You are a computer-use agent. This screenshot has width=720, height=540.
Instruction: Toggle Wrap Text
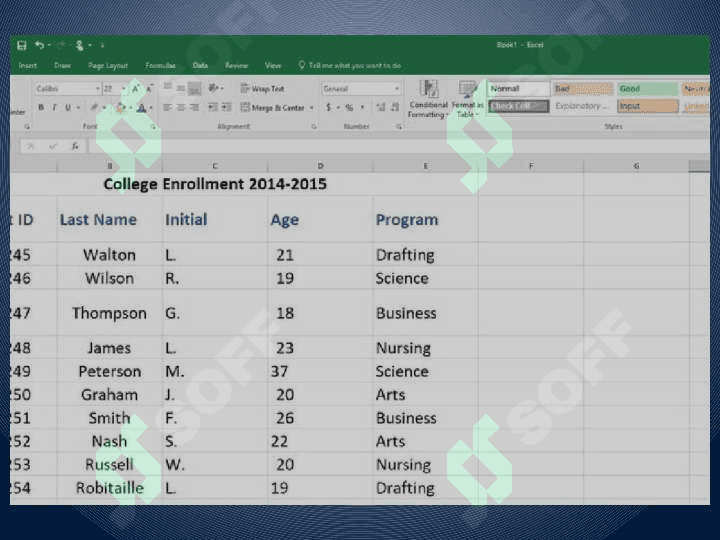coord(262,88)
